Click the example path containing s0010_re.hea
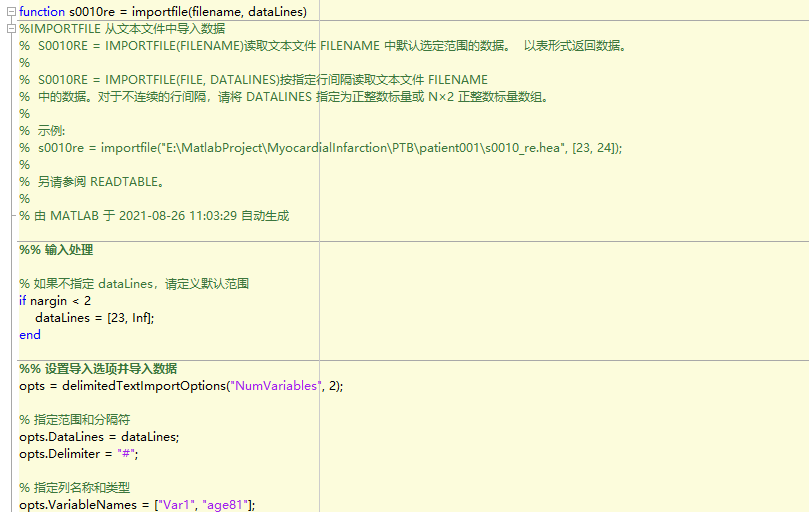This screenshot has width=809, height=512. coord(320,148)
